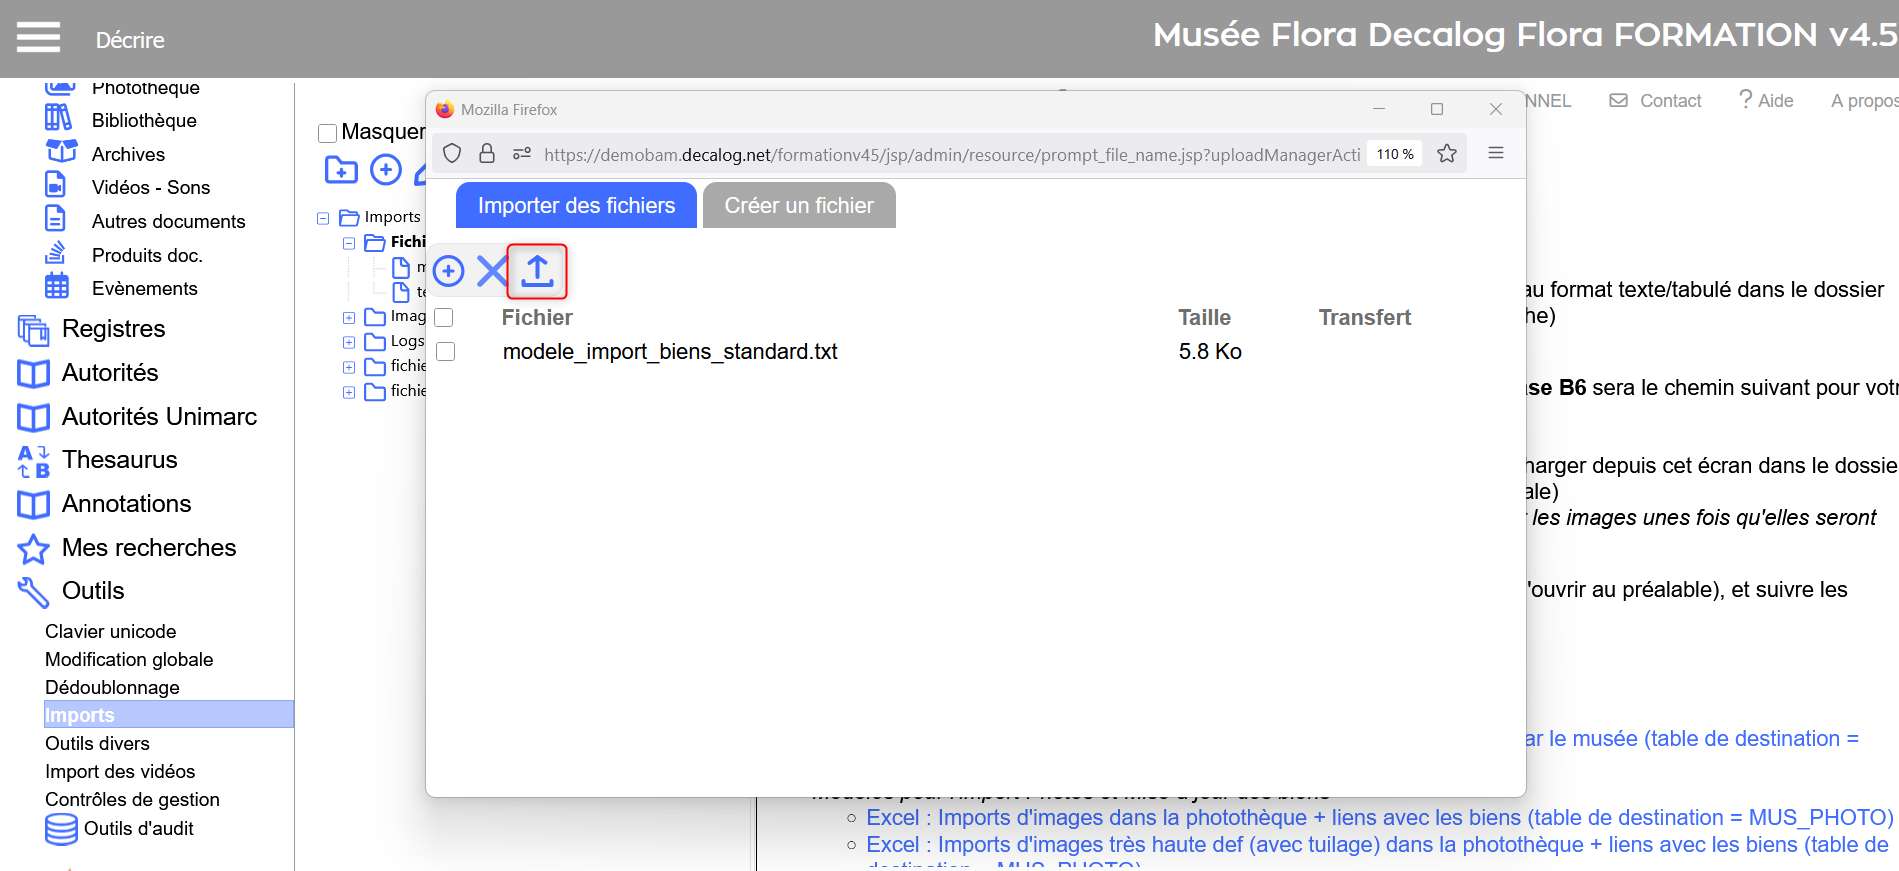Open Thesaurus in sidebar
The width and height of the screenshot is (1899, 871).
tap(119, 460)
